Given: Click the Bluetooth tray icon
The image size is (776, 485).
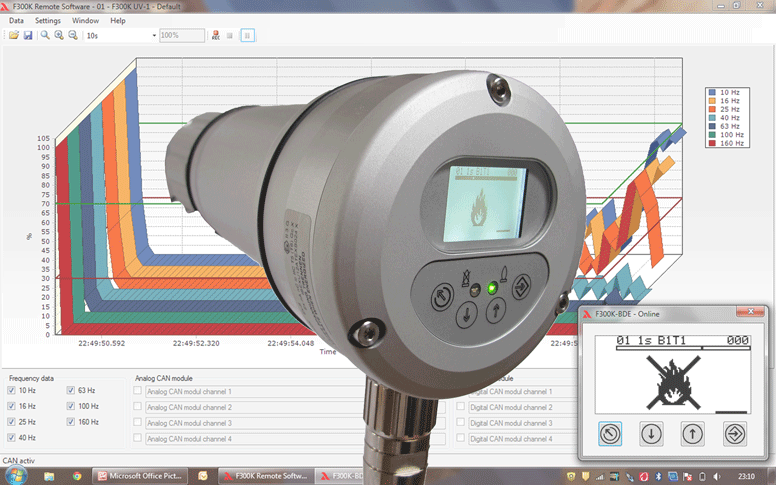Looking at the screenshot, I should (658, 477).
